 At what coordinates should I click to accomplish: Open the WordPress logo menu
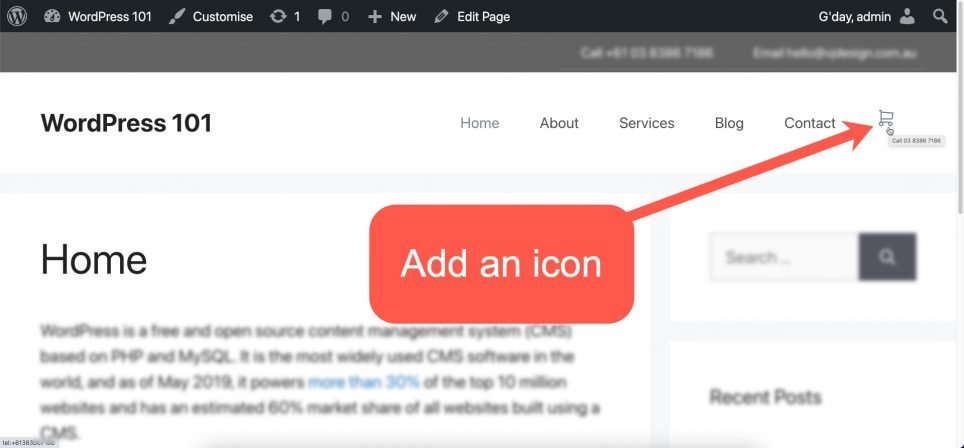17,16
